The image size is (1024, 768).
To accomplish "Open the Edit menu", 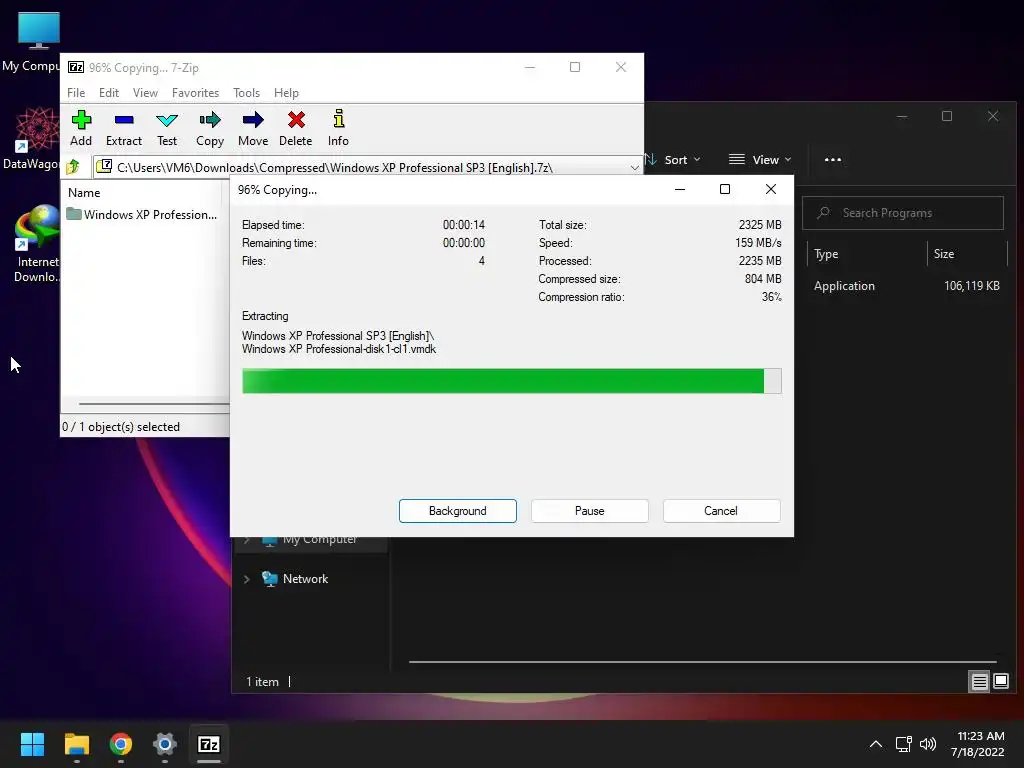I will (x=108, y=93).
